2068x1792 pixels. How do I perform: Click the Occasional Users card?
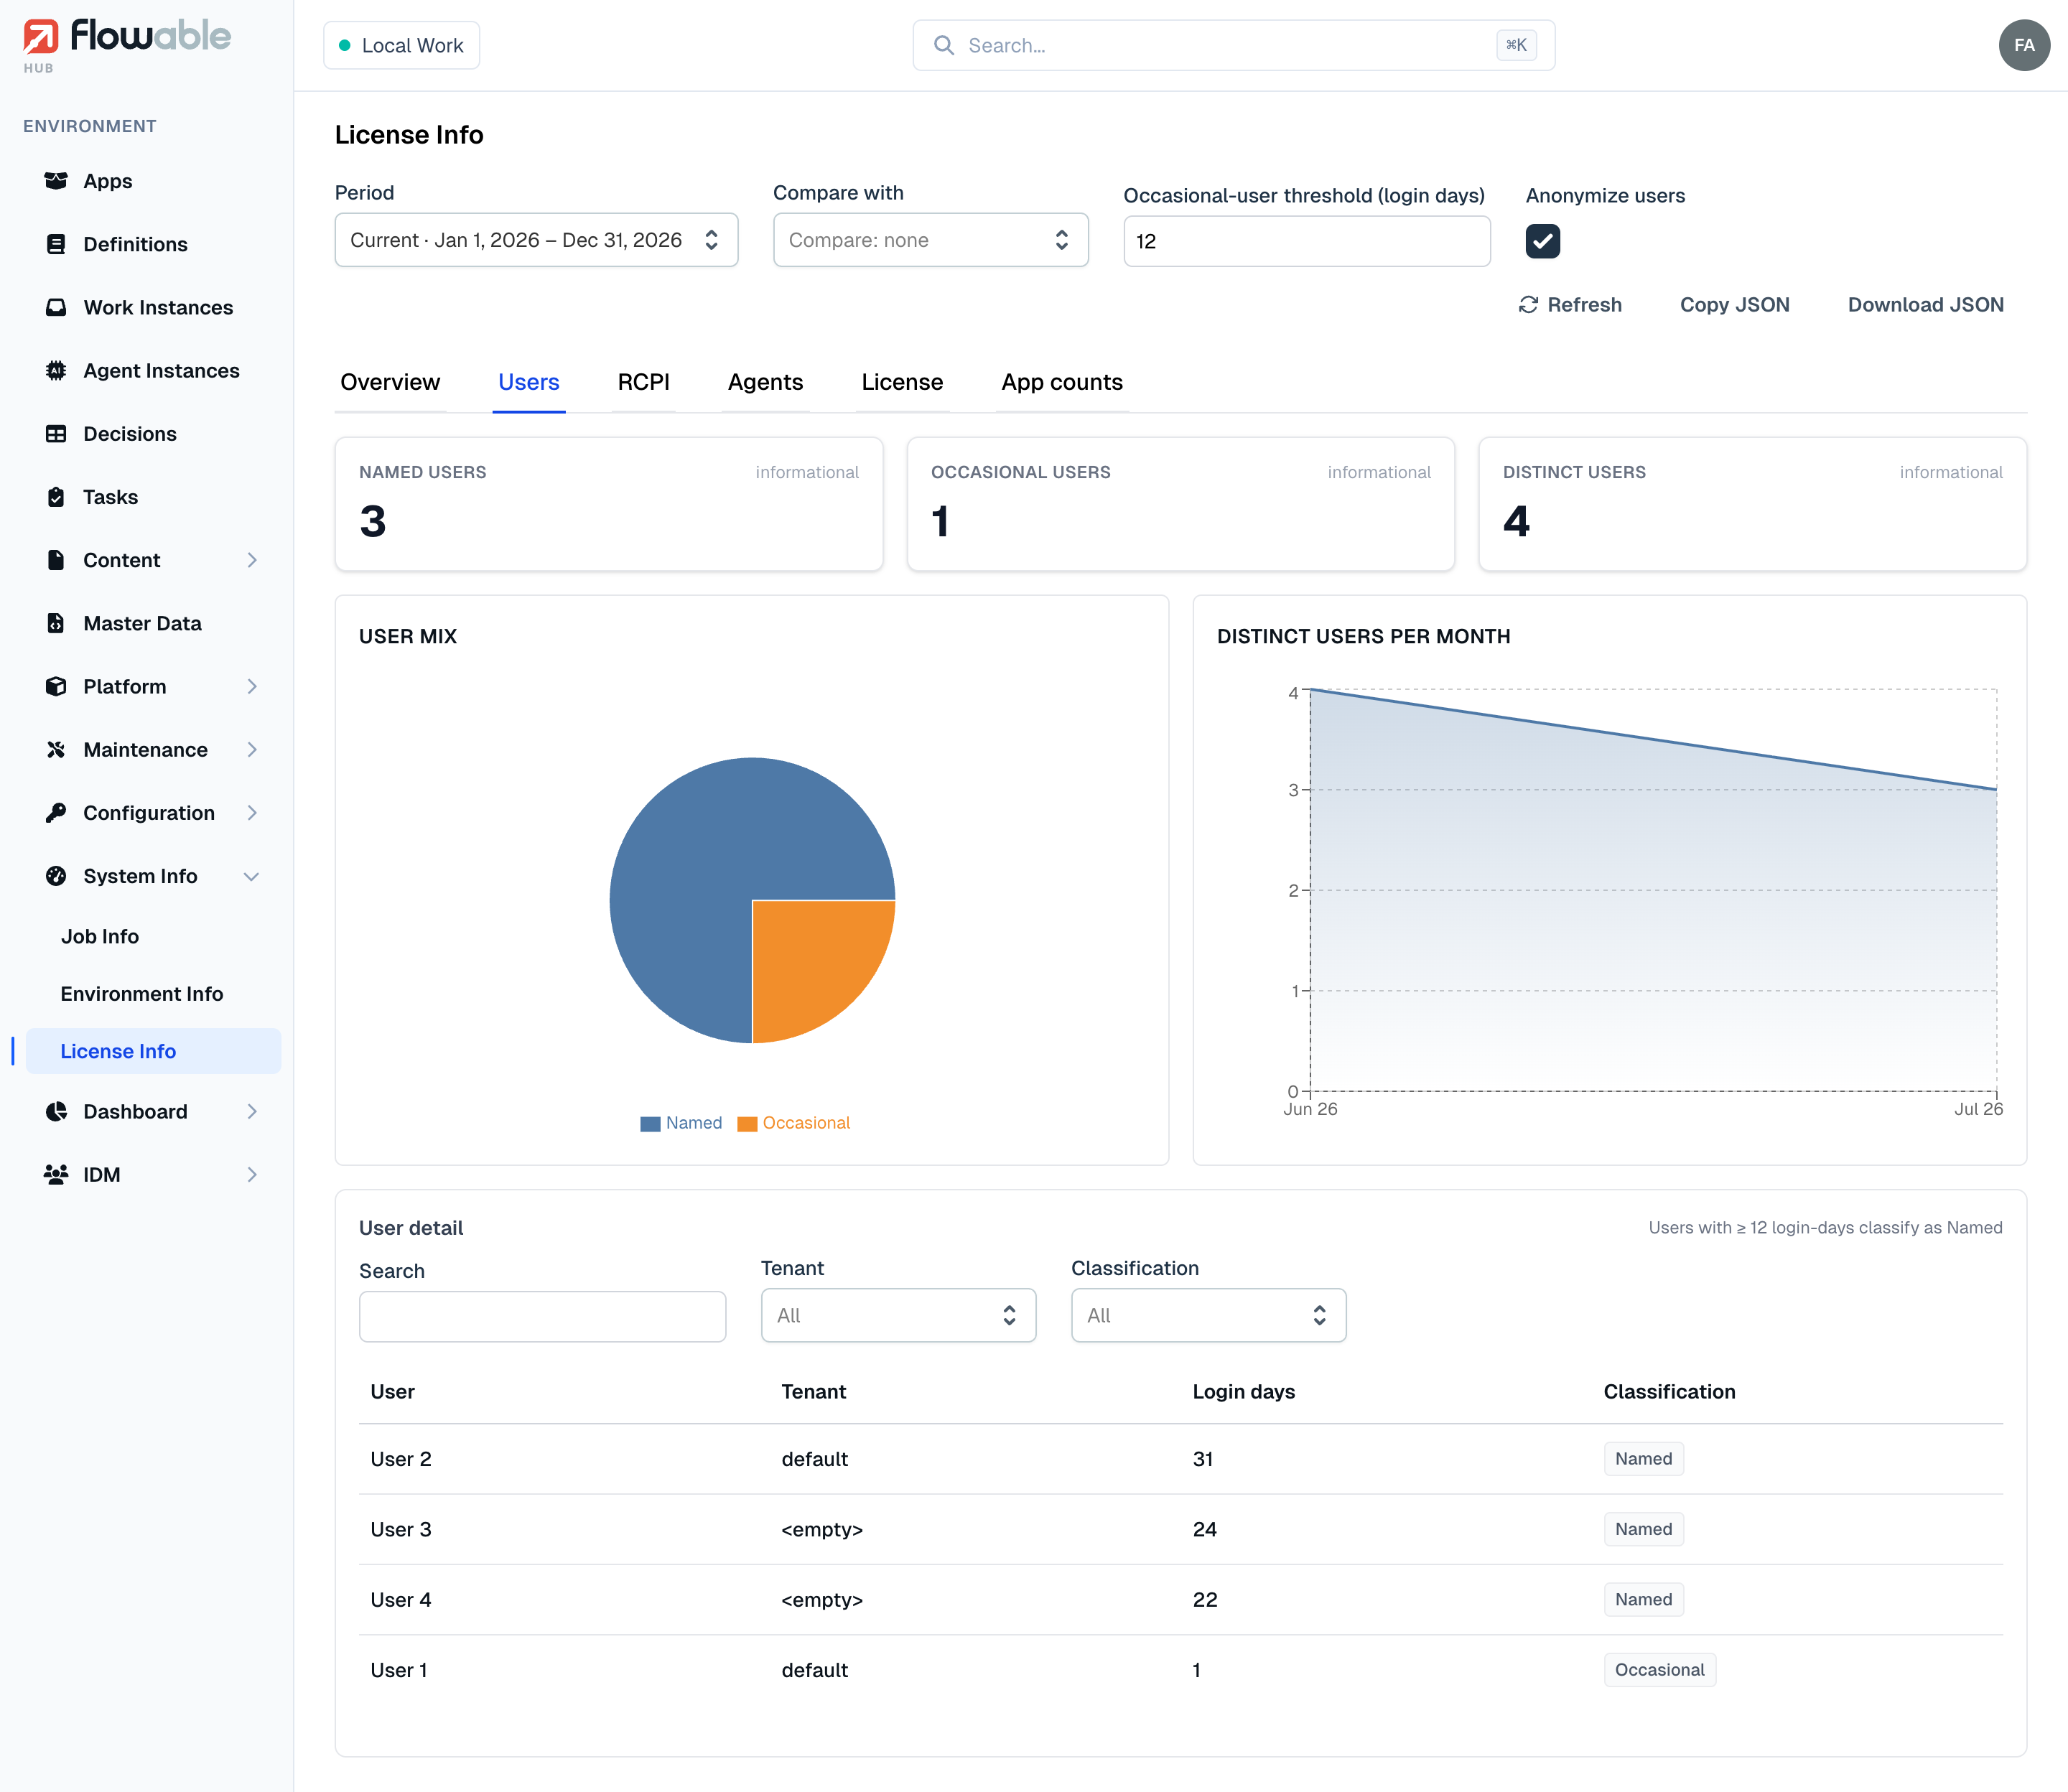(1180, 504)
